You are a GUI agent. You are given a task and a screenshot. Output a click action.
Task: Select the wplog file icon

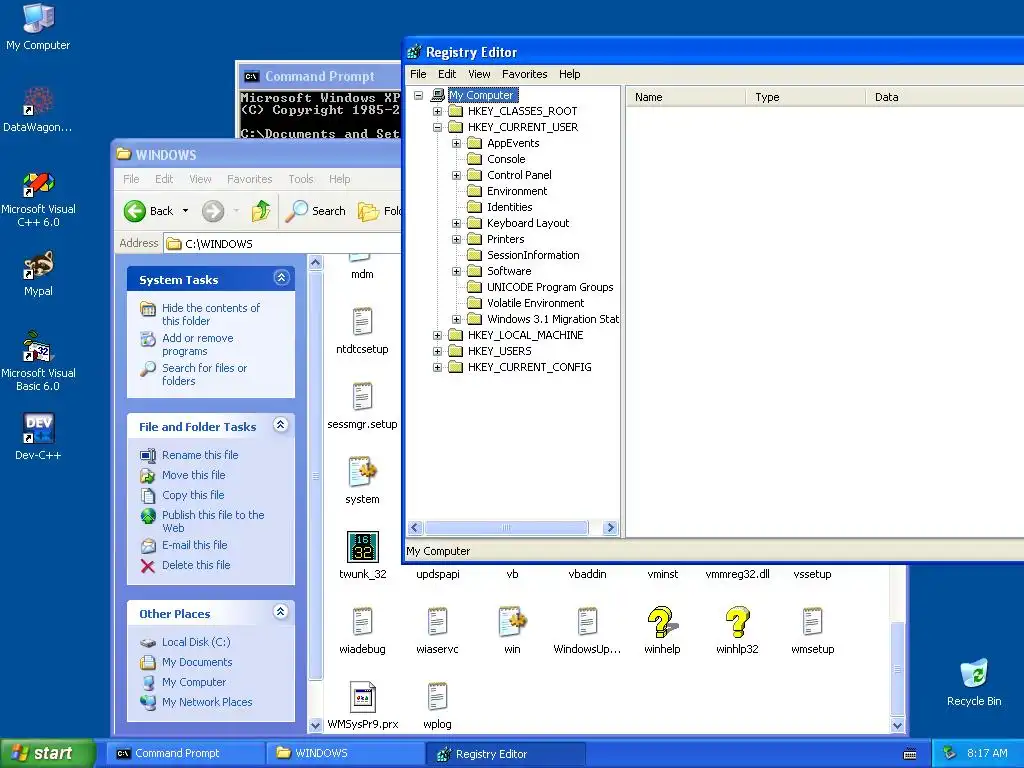(438, 697)
